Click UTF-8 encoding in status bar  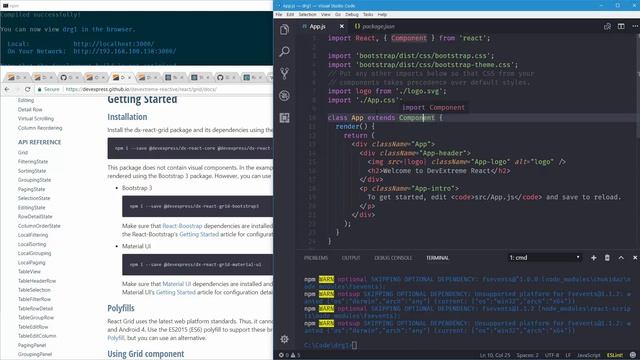click(x=552, y=355)
